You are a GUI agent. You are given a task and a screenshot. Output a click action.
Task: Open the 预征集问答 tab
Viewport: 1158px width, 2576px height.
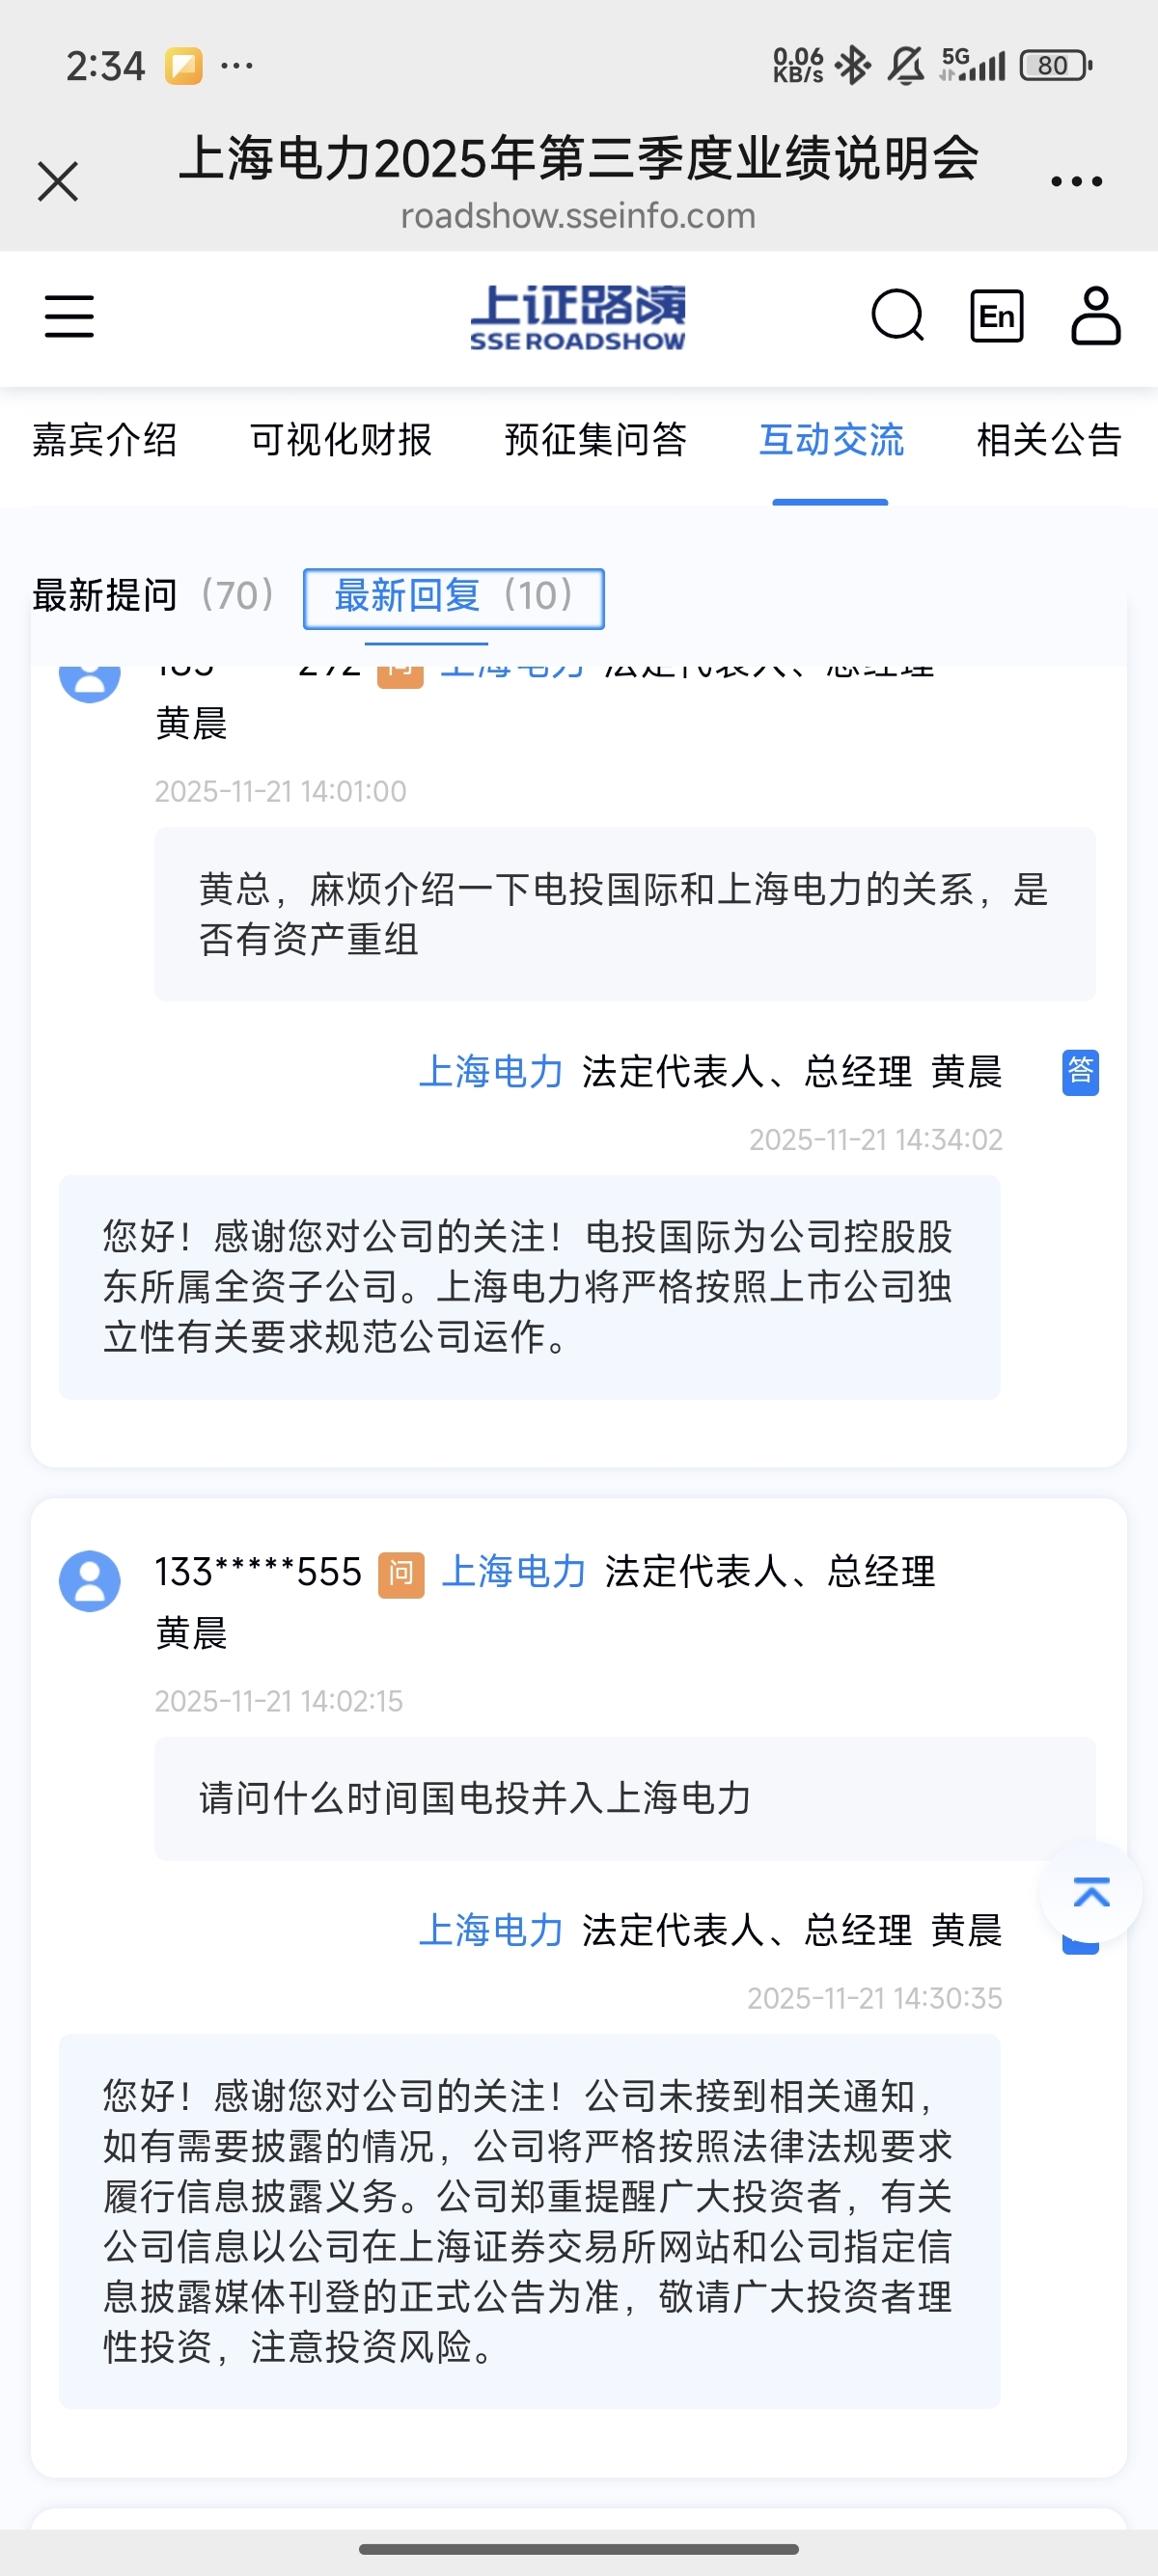(x=596, y=440)
